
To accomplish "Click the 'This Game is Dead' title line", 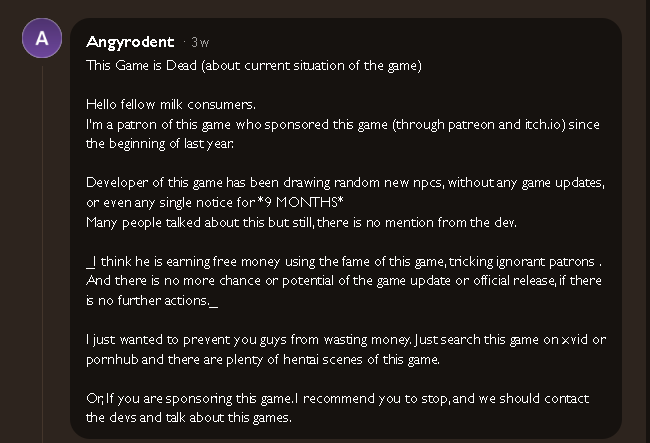I will (254, 65).
